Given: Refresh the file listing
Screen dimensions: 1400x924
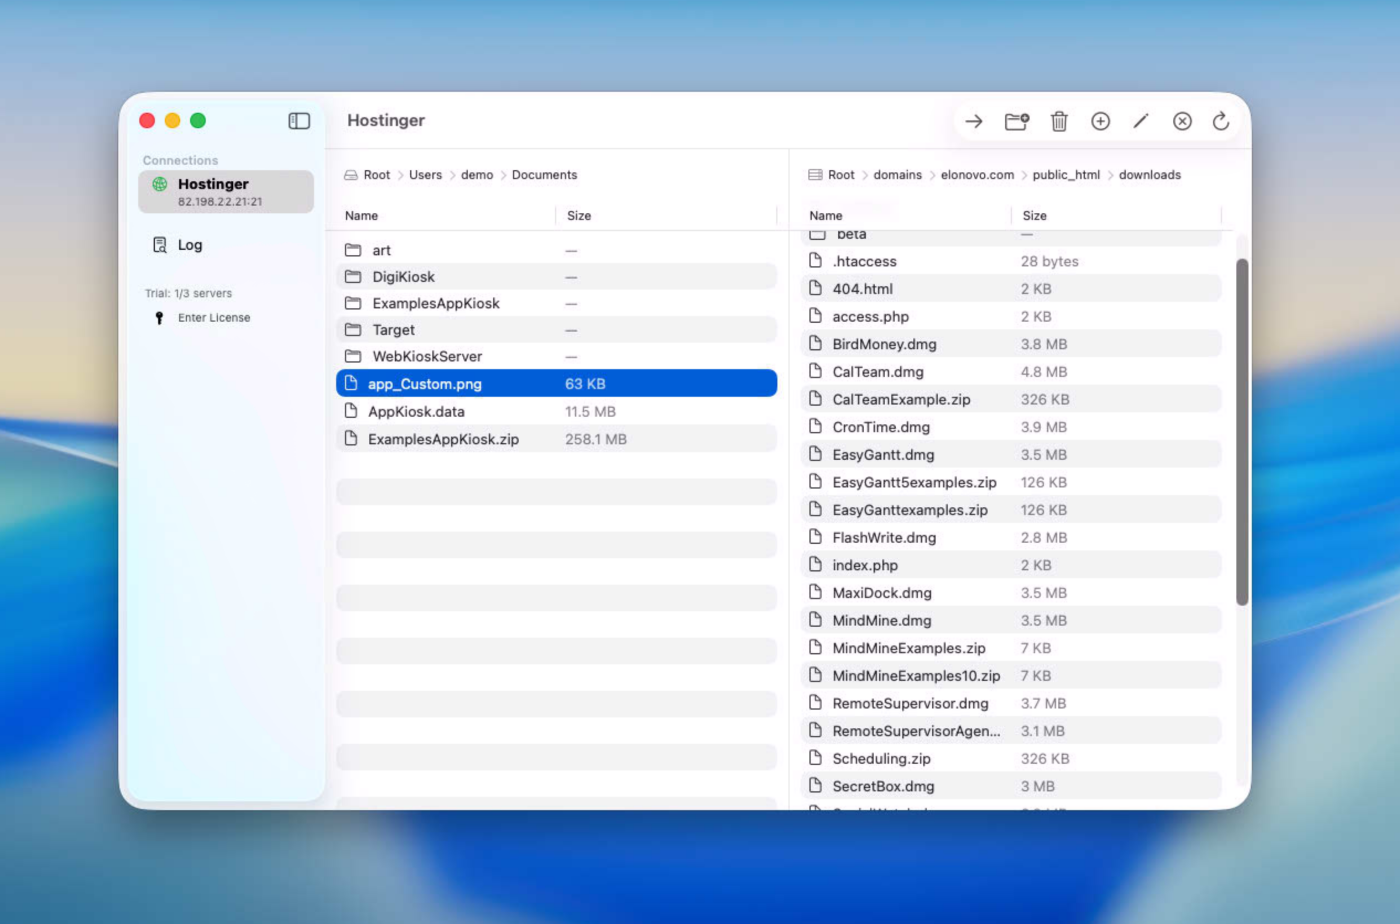Looking at the screenshot, I should tap(1221, 121).
